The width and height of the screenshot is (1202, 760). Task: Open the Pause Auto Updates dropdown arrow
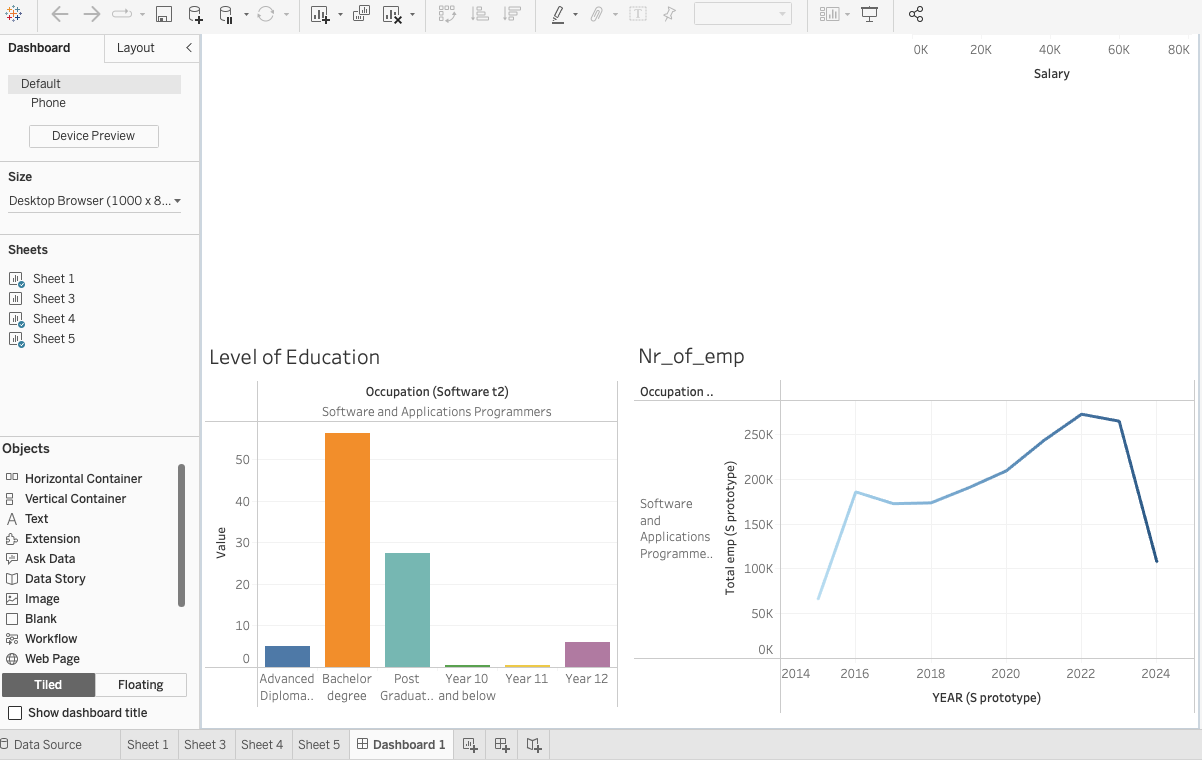pos(246,15)
